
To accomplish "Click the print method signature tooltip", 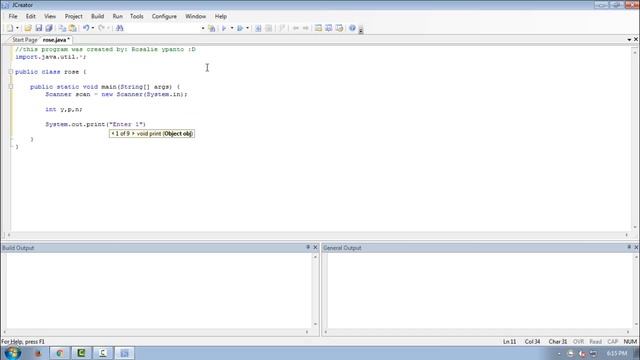I will [152, 133].
